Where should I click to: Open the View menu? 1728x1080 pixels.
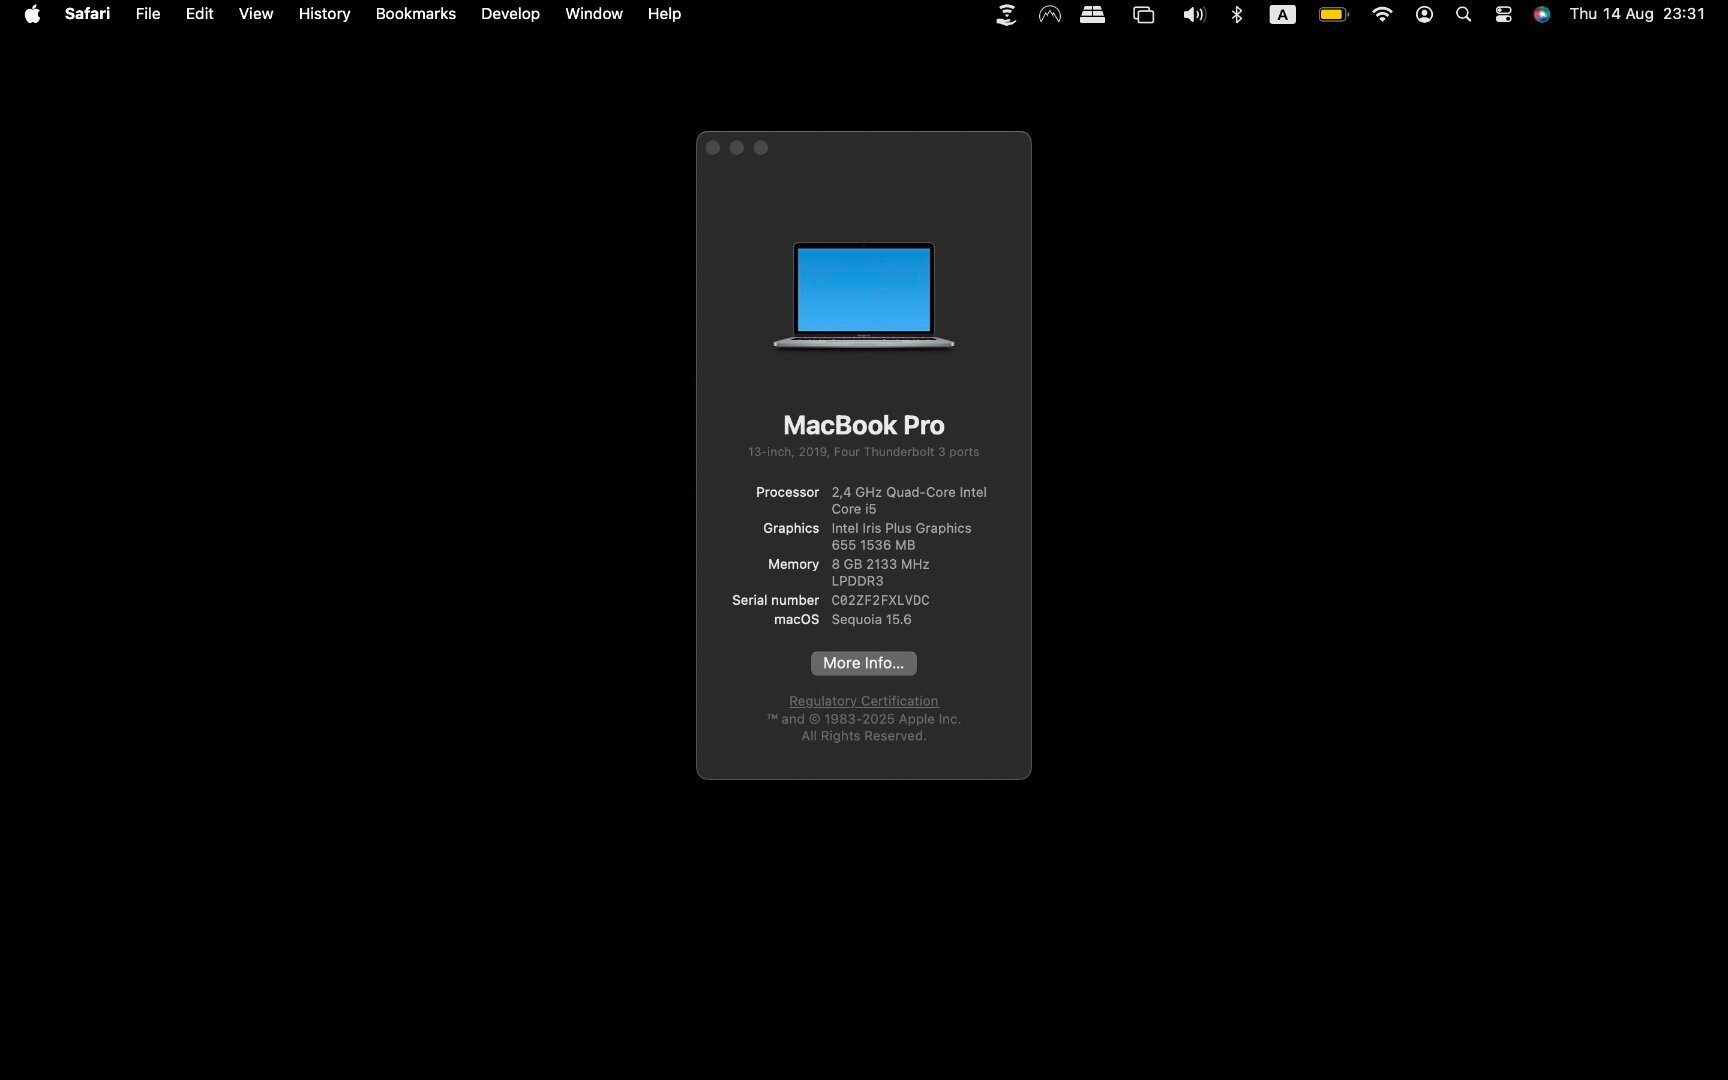click(x=256, y=14)
